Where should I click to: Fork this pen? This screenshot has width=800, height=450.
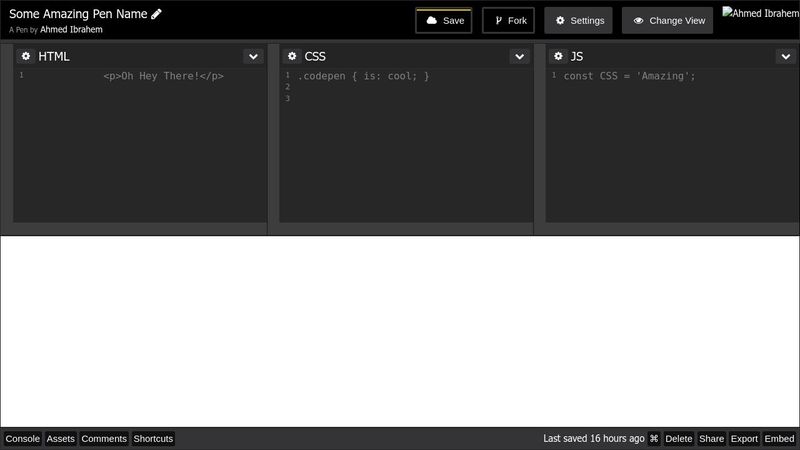click(508, 20)
